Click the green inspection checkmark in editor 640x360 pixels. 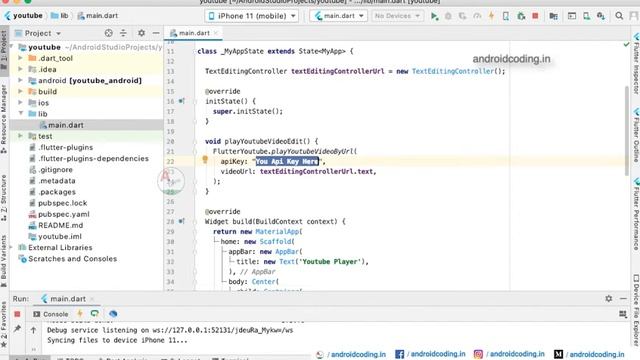click(x=627, y=44)
